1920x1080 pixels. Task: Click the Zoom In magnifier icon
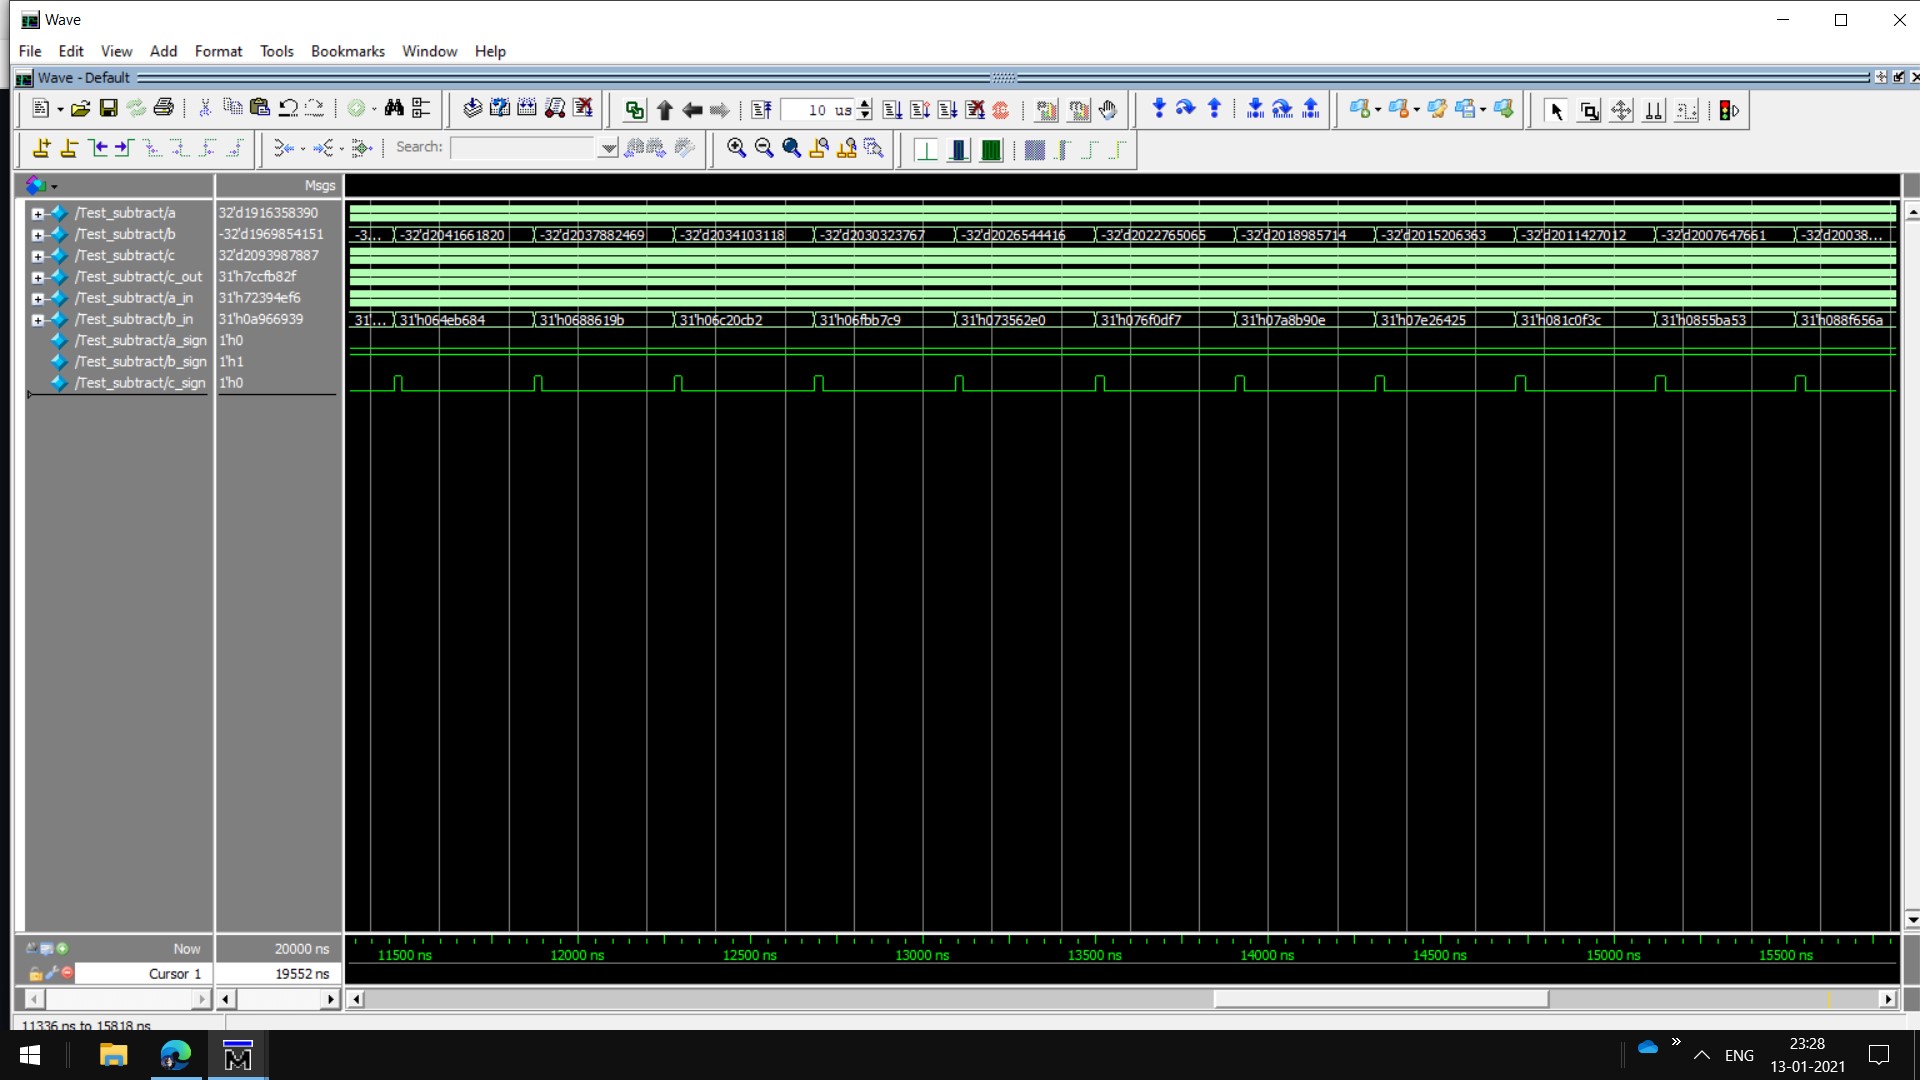pos(736,148)
